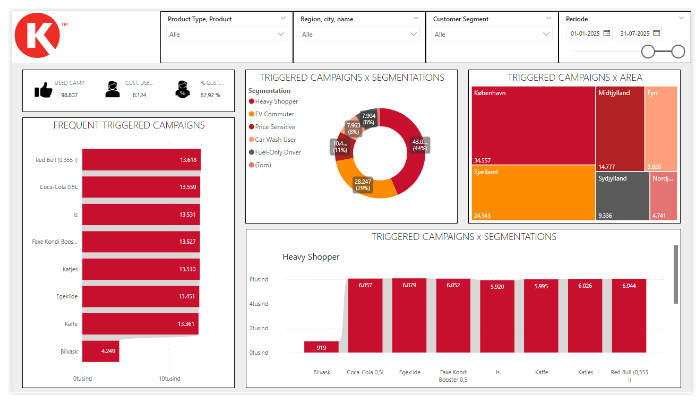The width and height of the screenshot is (700, 400).
Task: Select EV Commuter in the segmentation legend
Action: [271, 114]
